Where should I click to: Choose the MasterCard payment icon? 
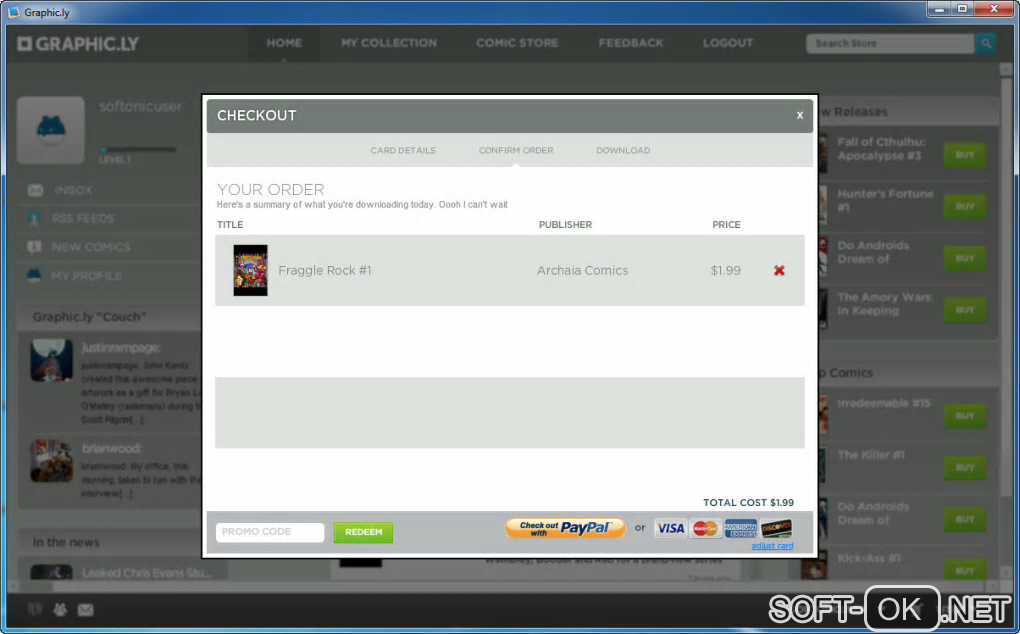[x=705, y=528]
